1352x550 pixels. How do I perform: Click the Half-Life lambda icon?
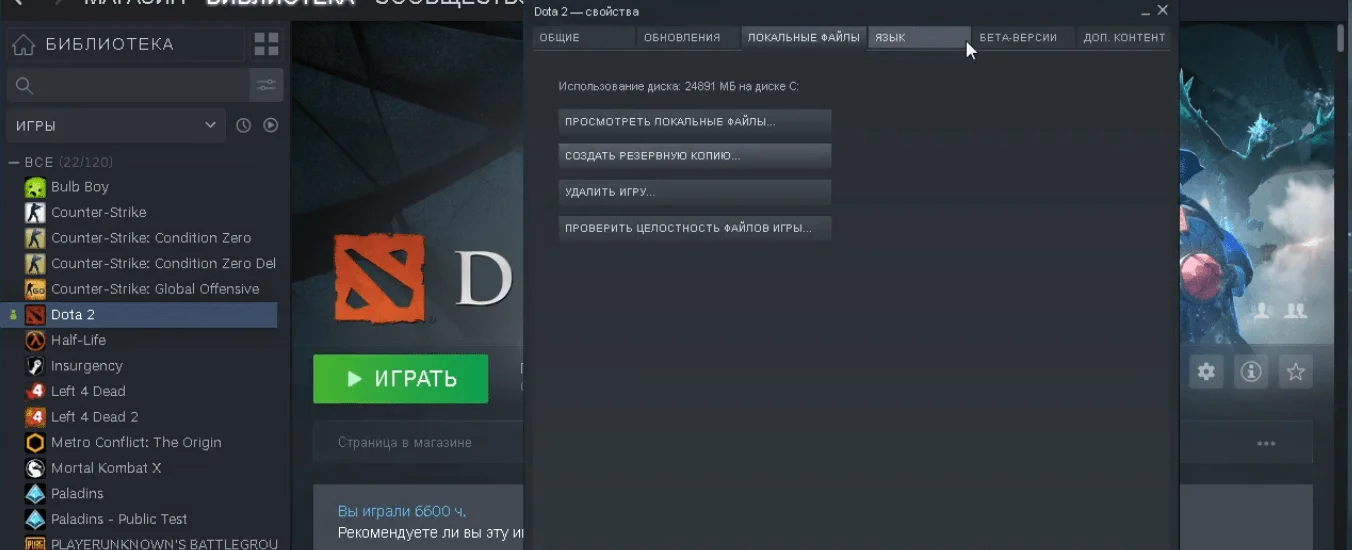(x=35, y=340)
